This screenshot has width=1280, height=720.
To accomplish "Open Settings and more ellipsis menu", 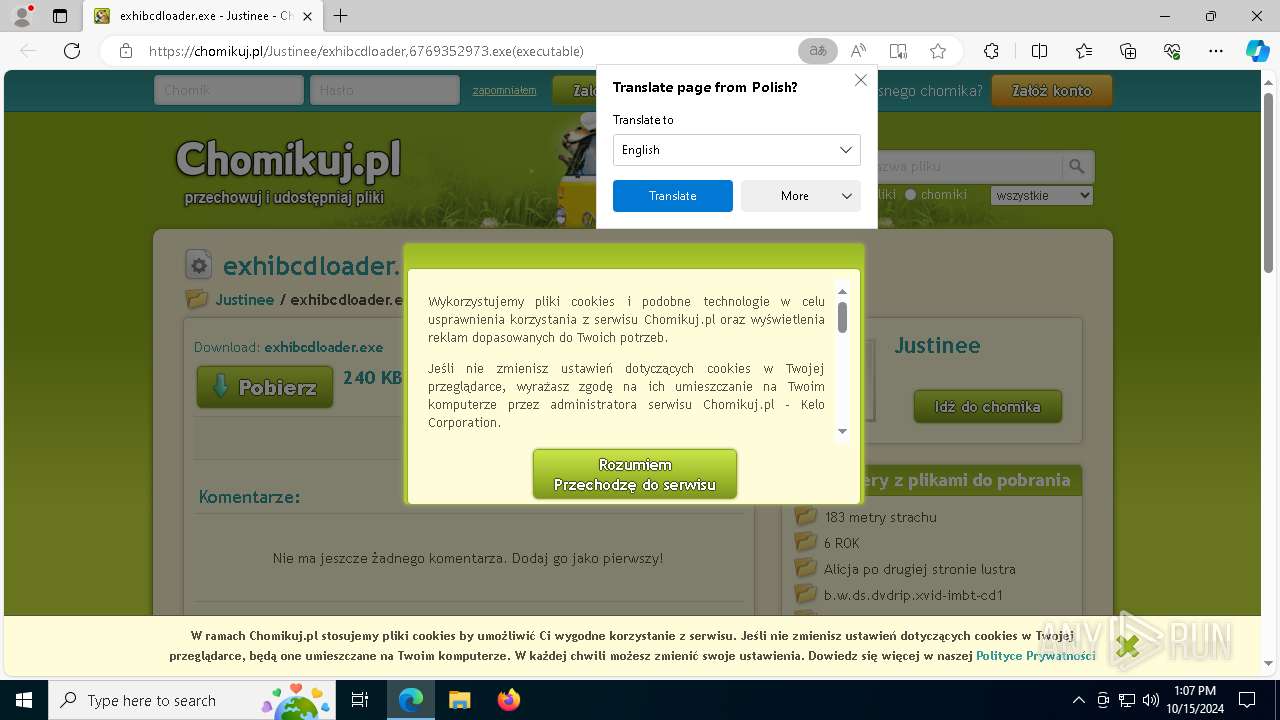I will [1216, 51].
